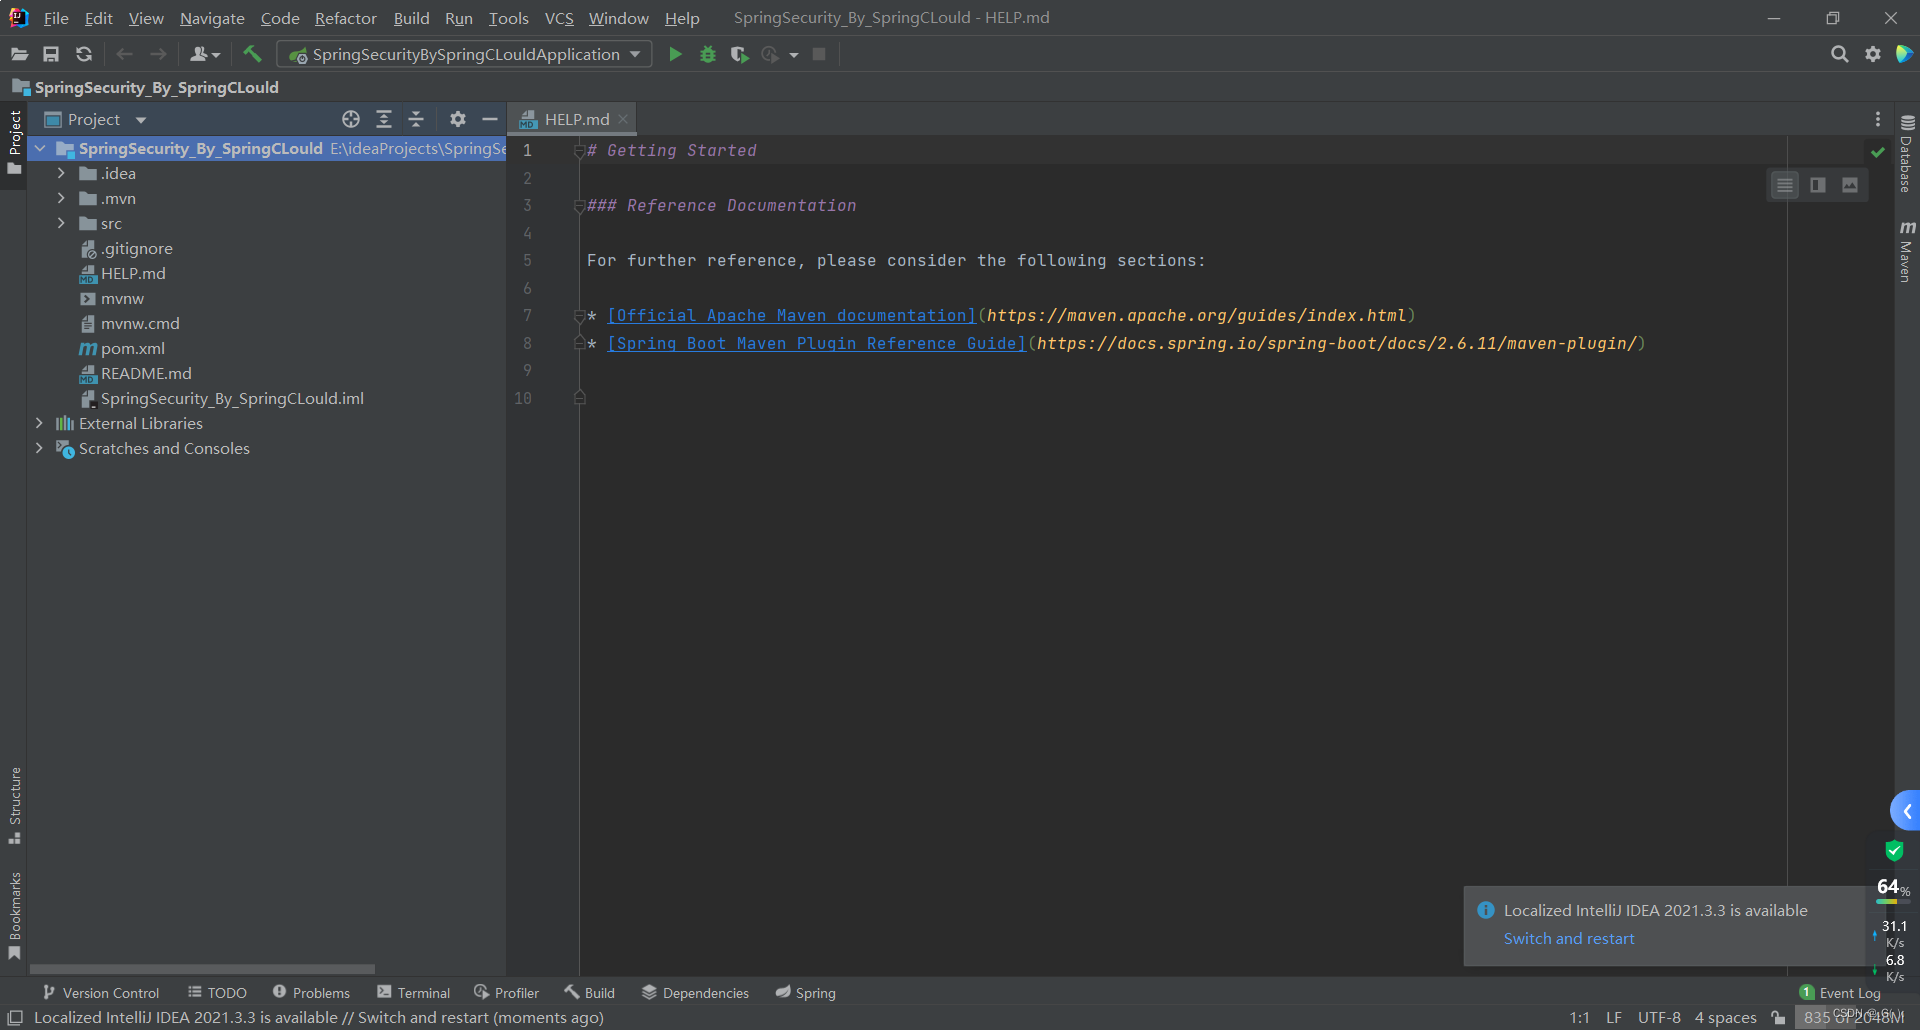Click the Collapse All icon in Project panel

tap(416, 119)
